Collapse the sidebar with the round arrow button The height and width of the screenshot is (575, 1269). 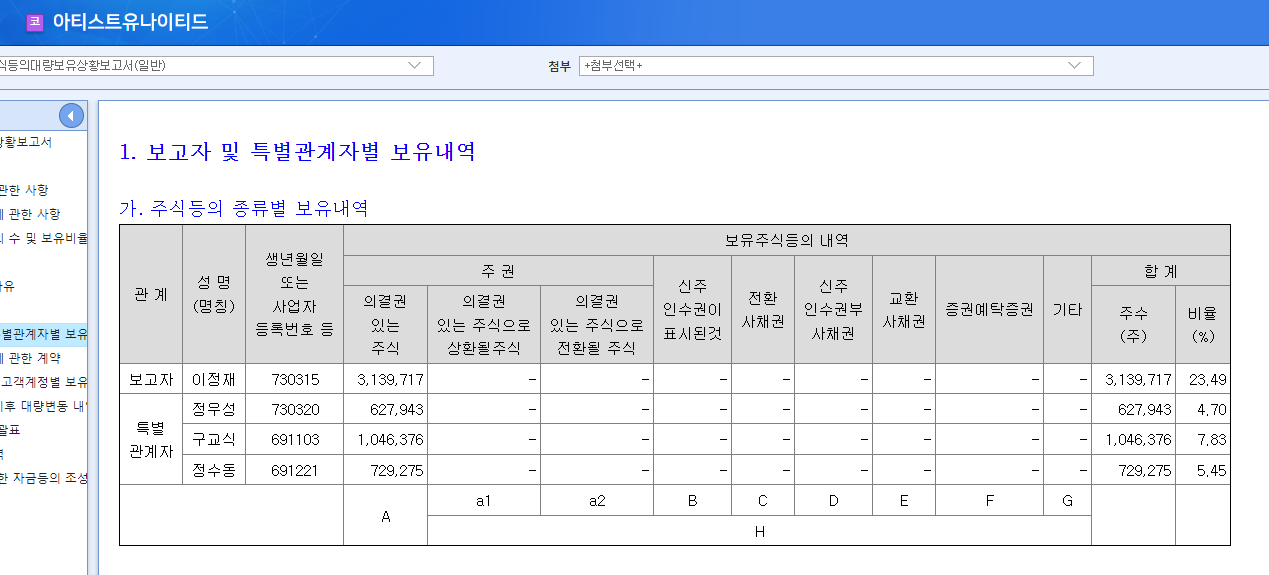pos(71,116)
